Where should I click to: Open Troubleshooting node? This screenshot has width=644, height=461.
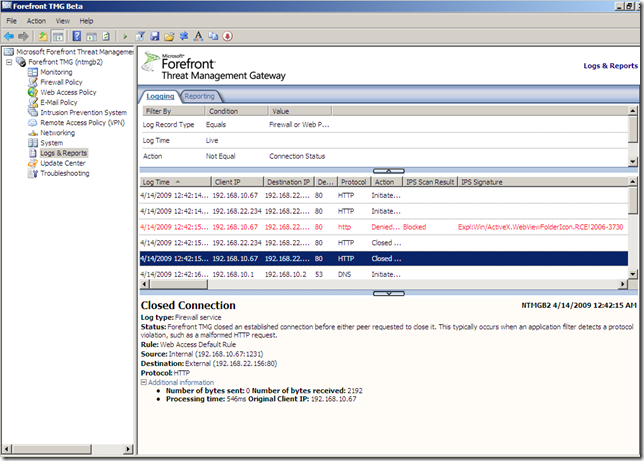pyautogui.click(x=64, y=173)
